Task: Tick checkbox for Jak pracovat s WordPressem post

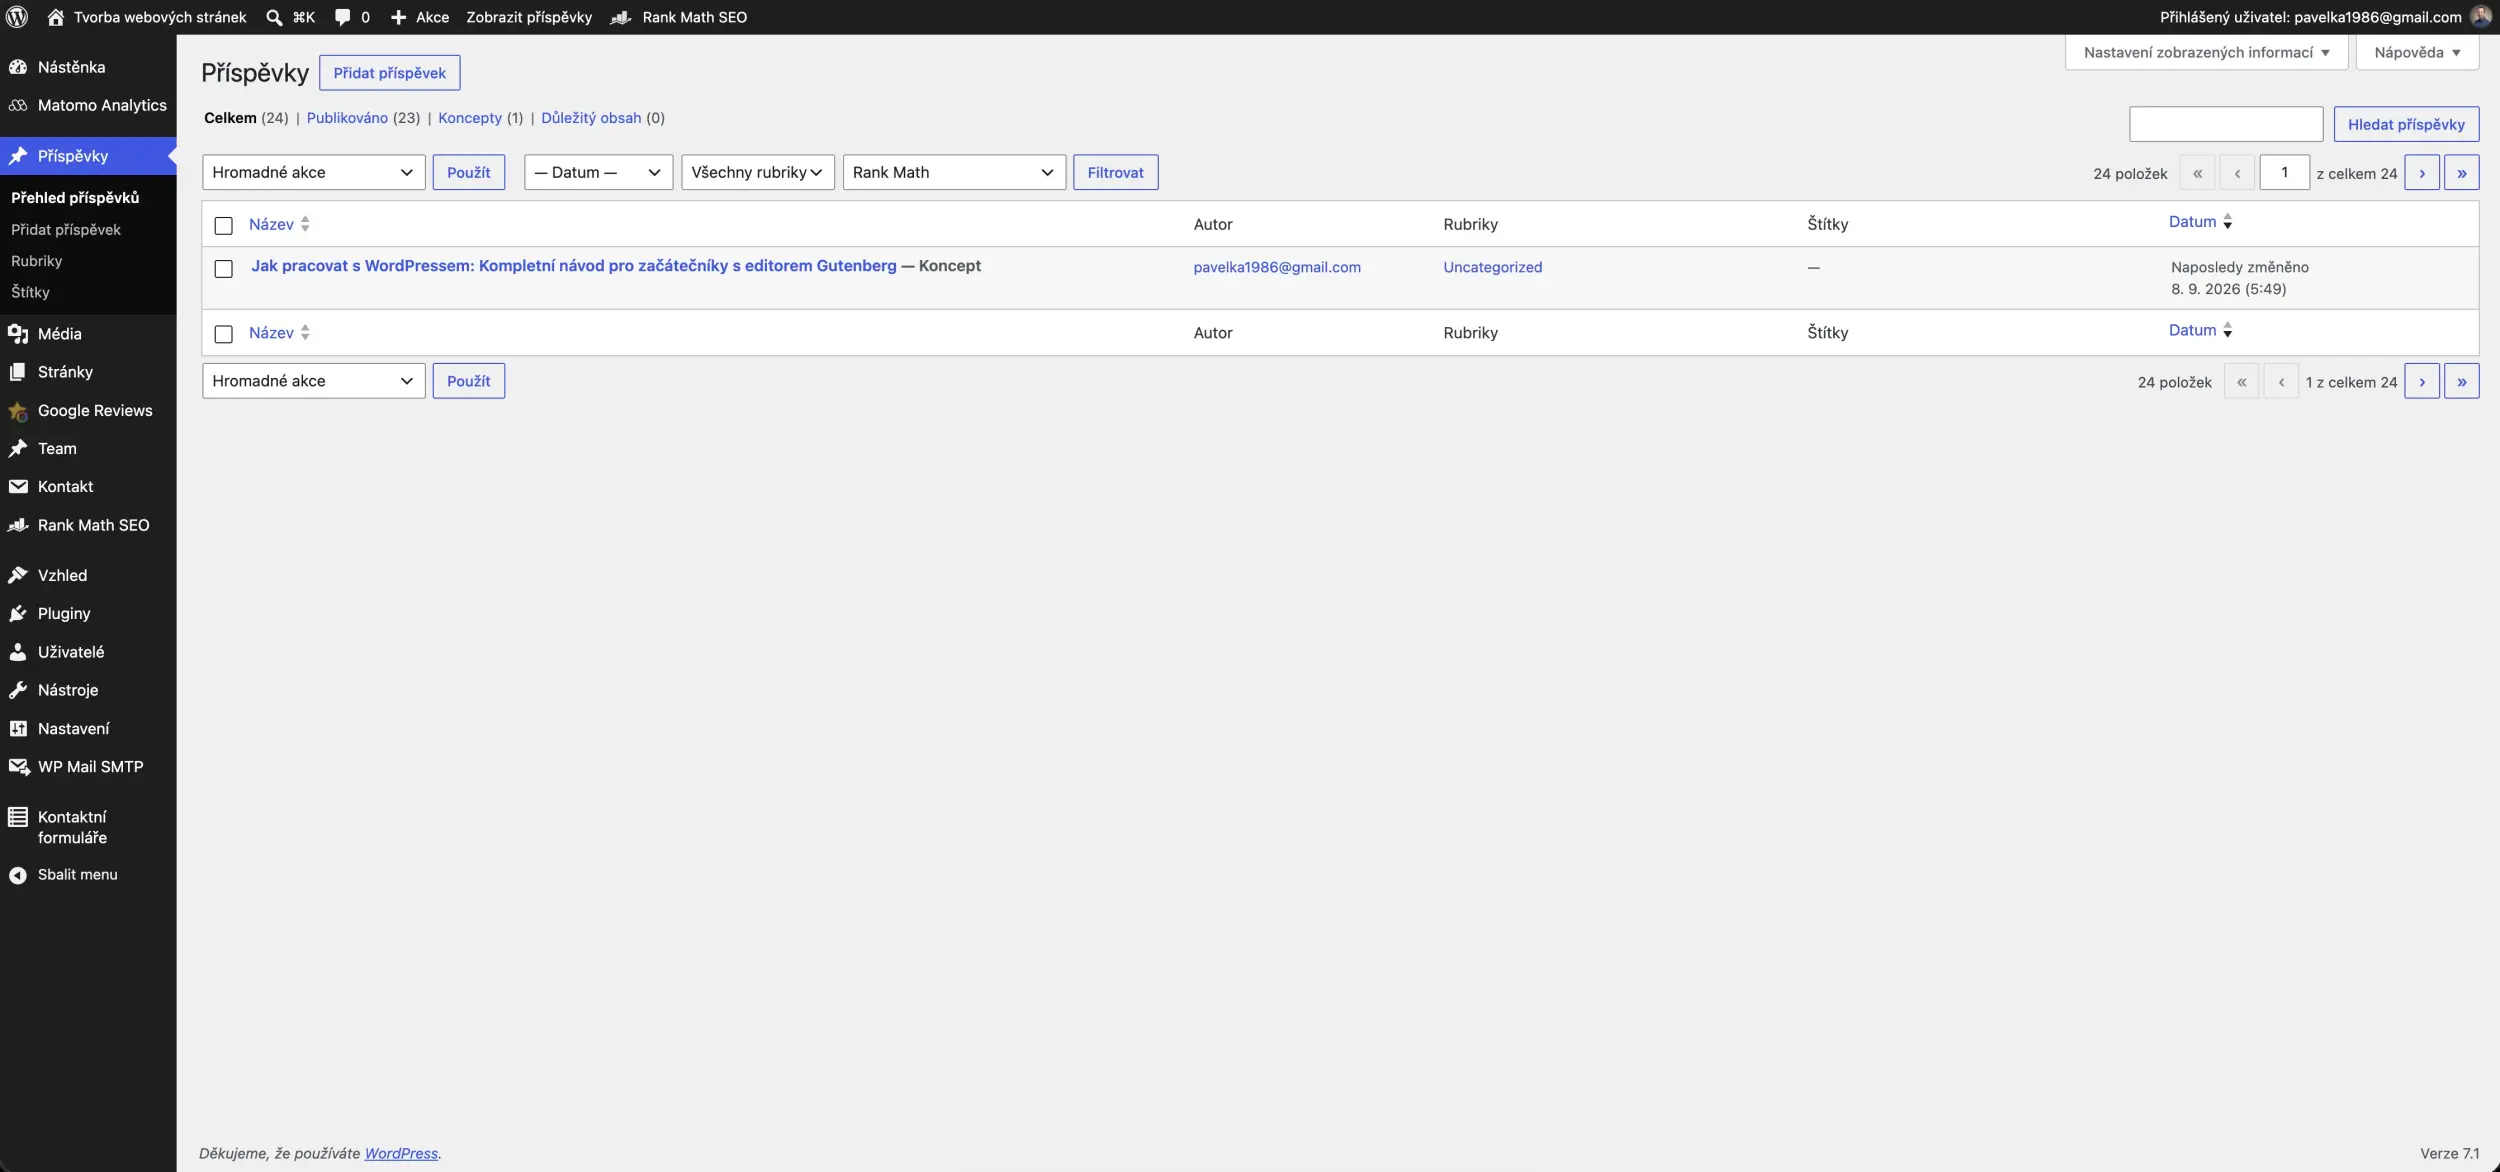Action: (x=224, y=268)
